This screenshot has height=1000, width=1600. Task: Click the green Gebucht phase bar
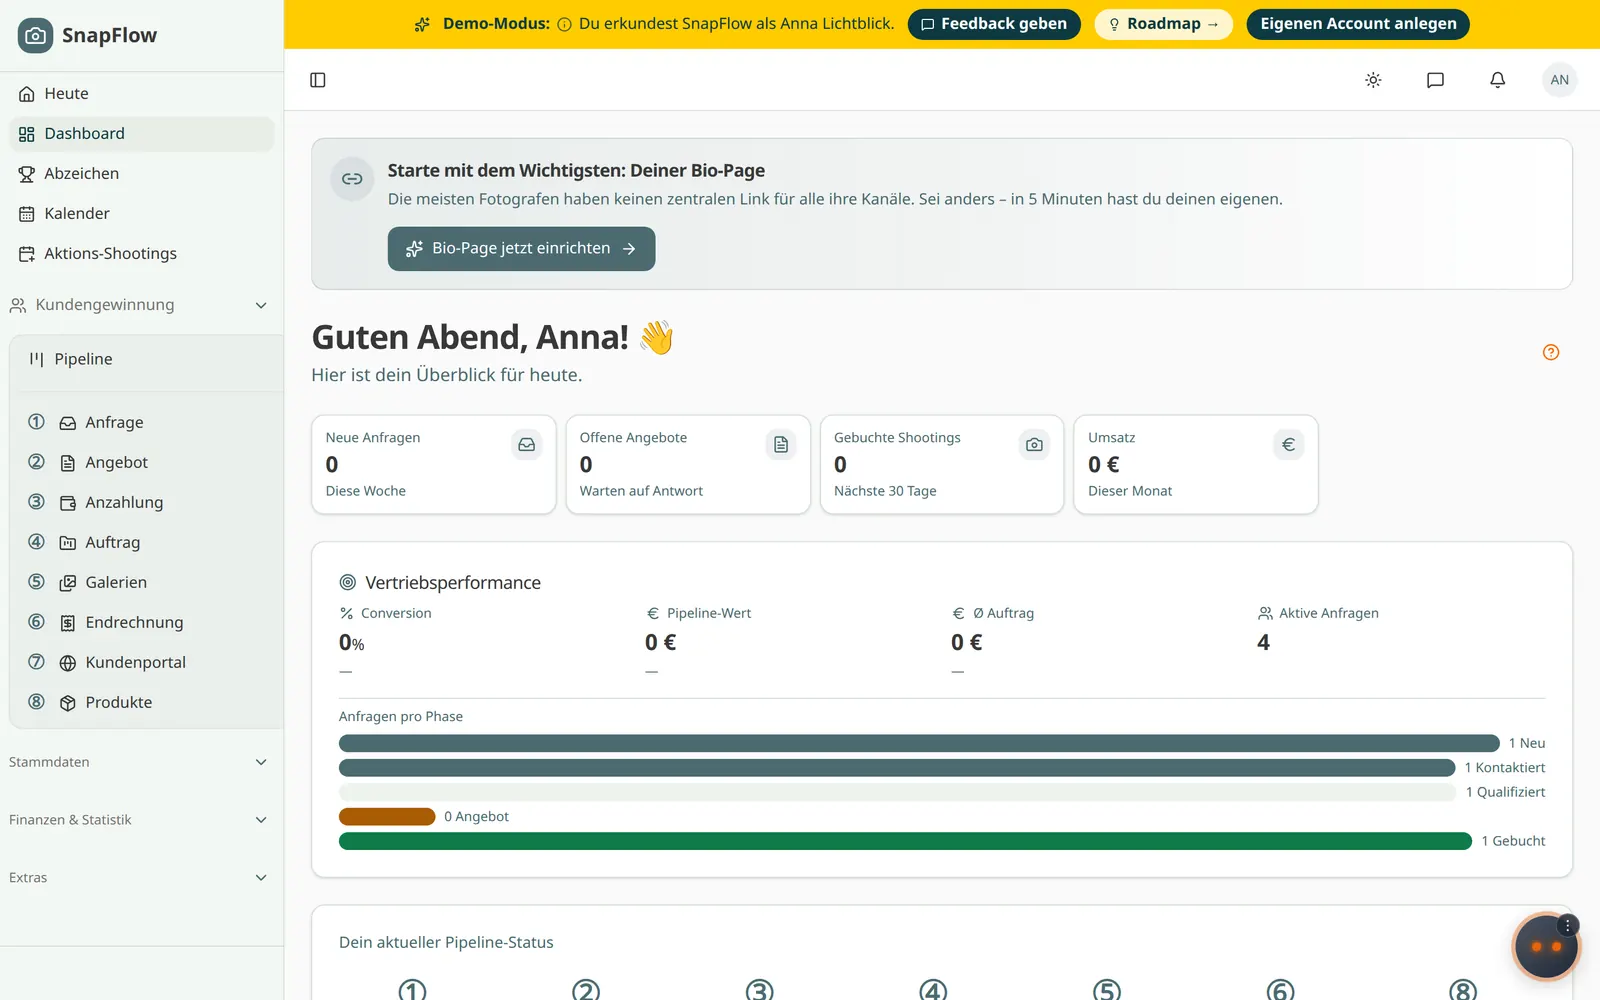[x=905, y=841]
